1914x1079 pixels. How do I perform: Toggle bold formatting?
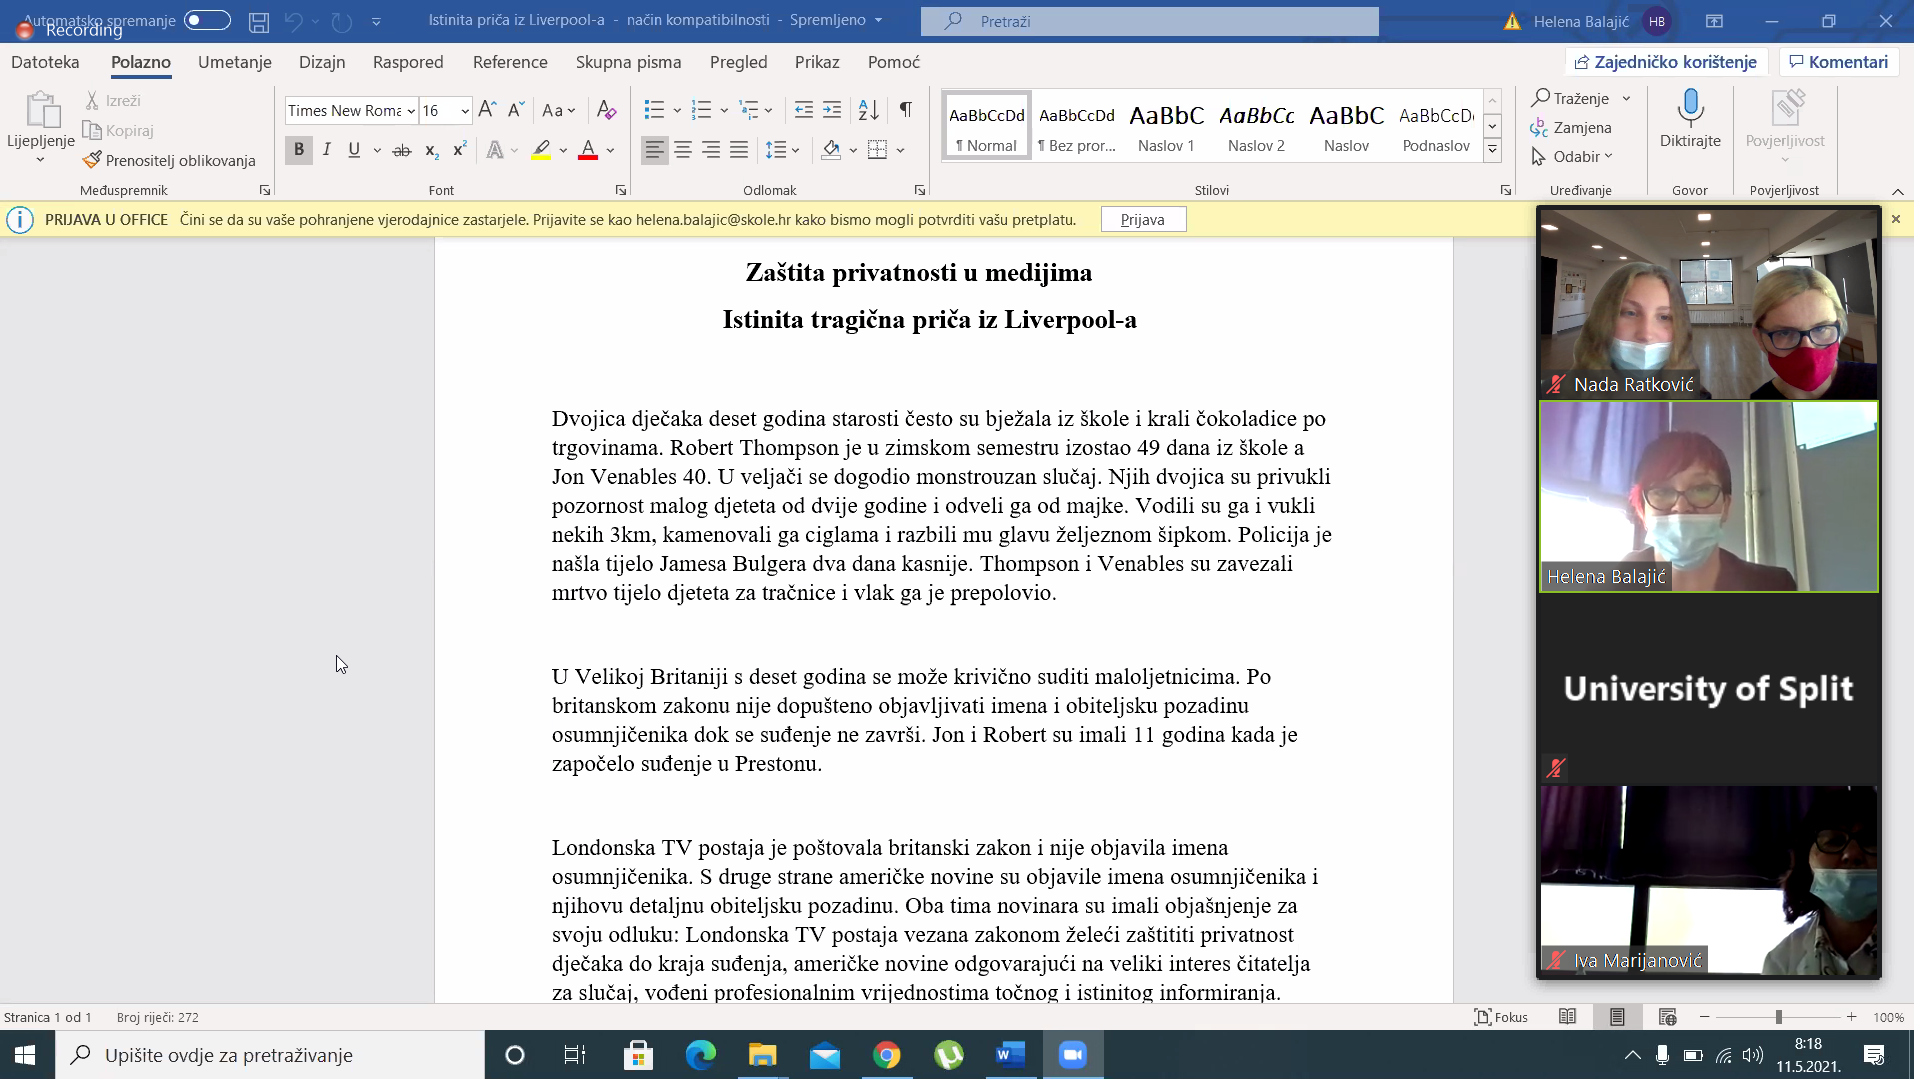pos(298,150)
